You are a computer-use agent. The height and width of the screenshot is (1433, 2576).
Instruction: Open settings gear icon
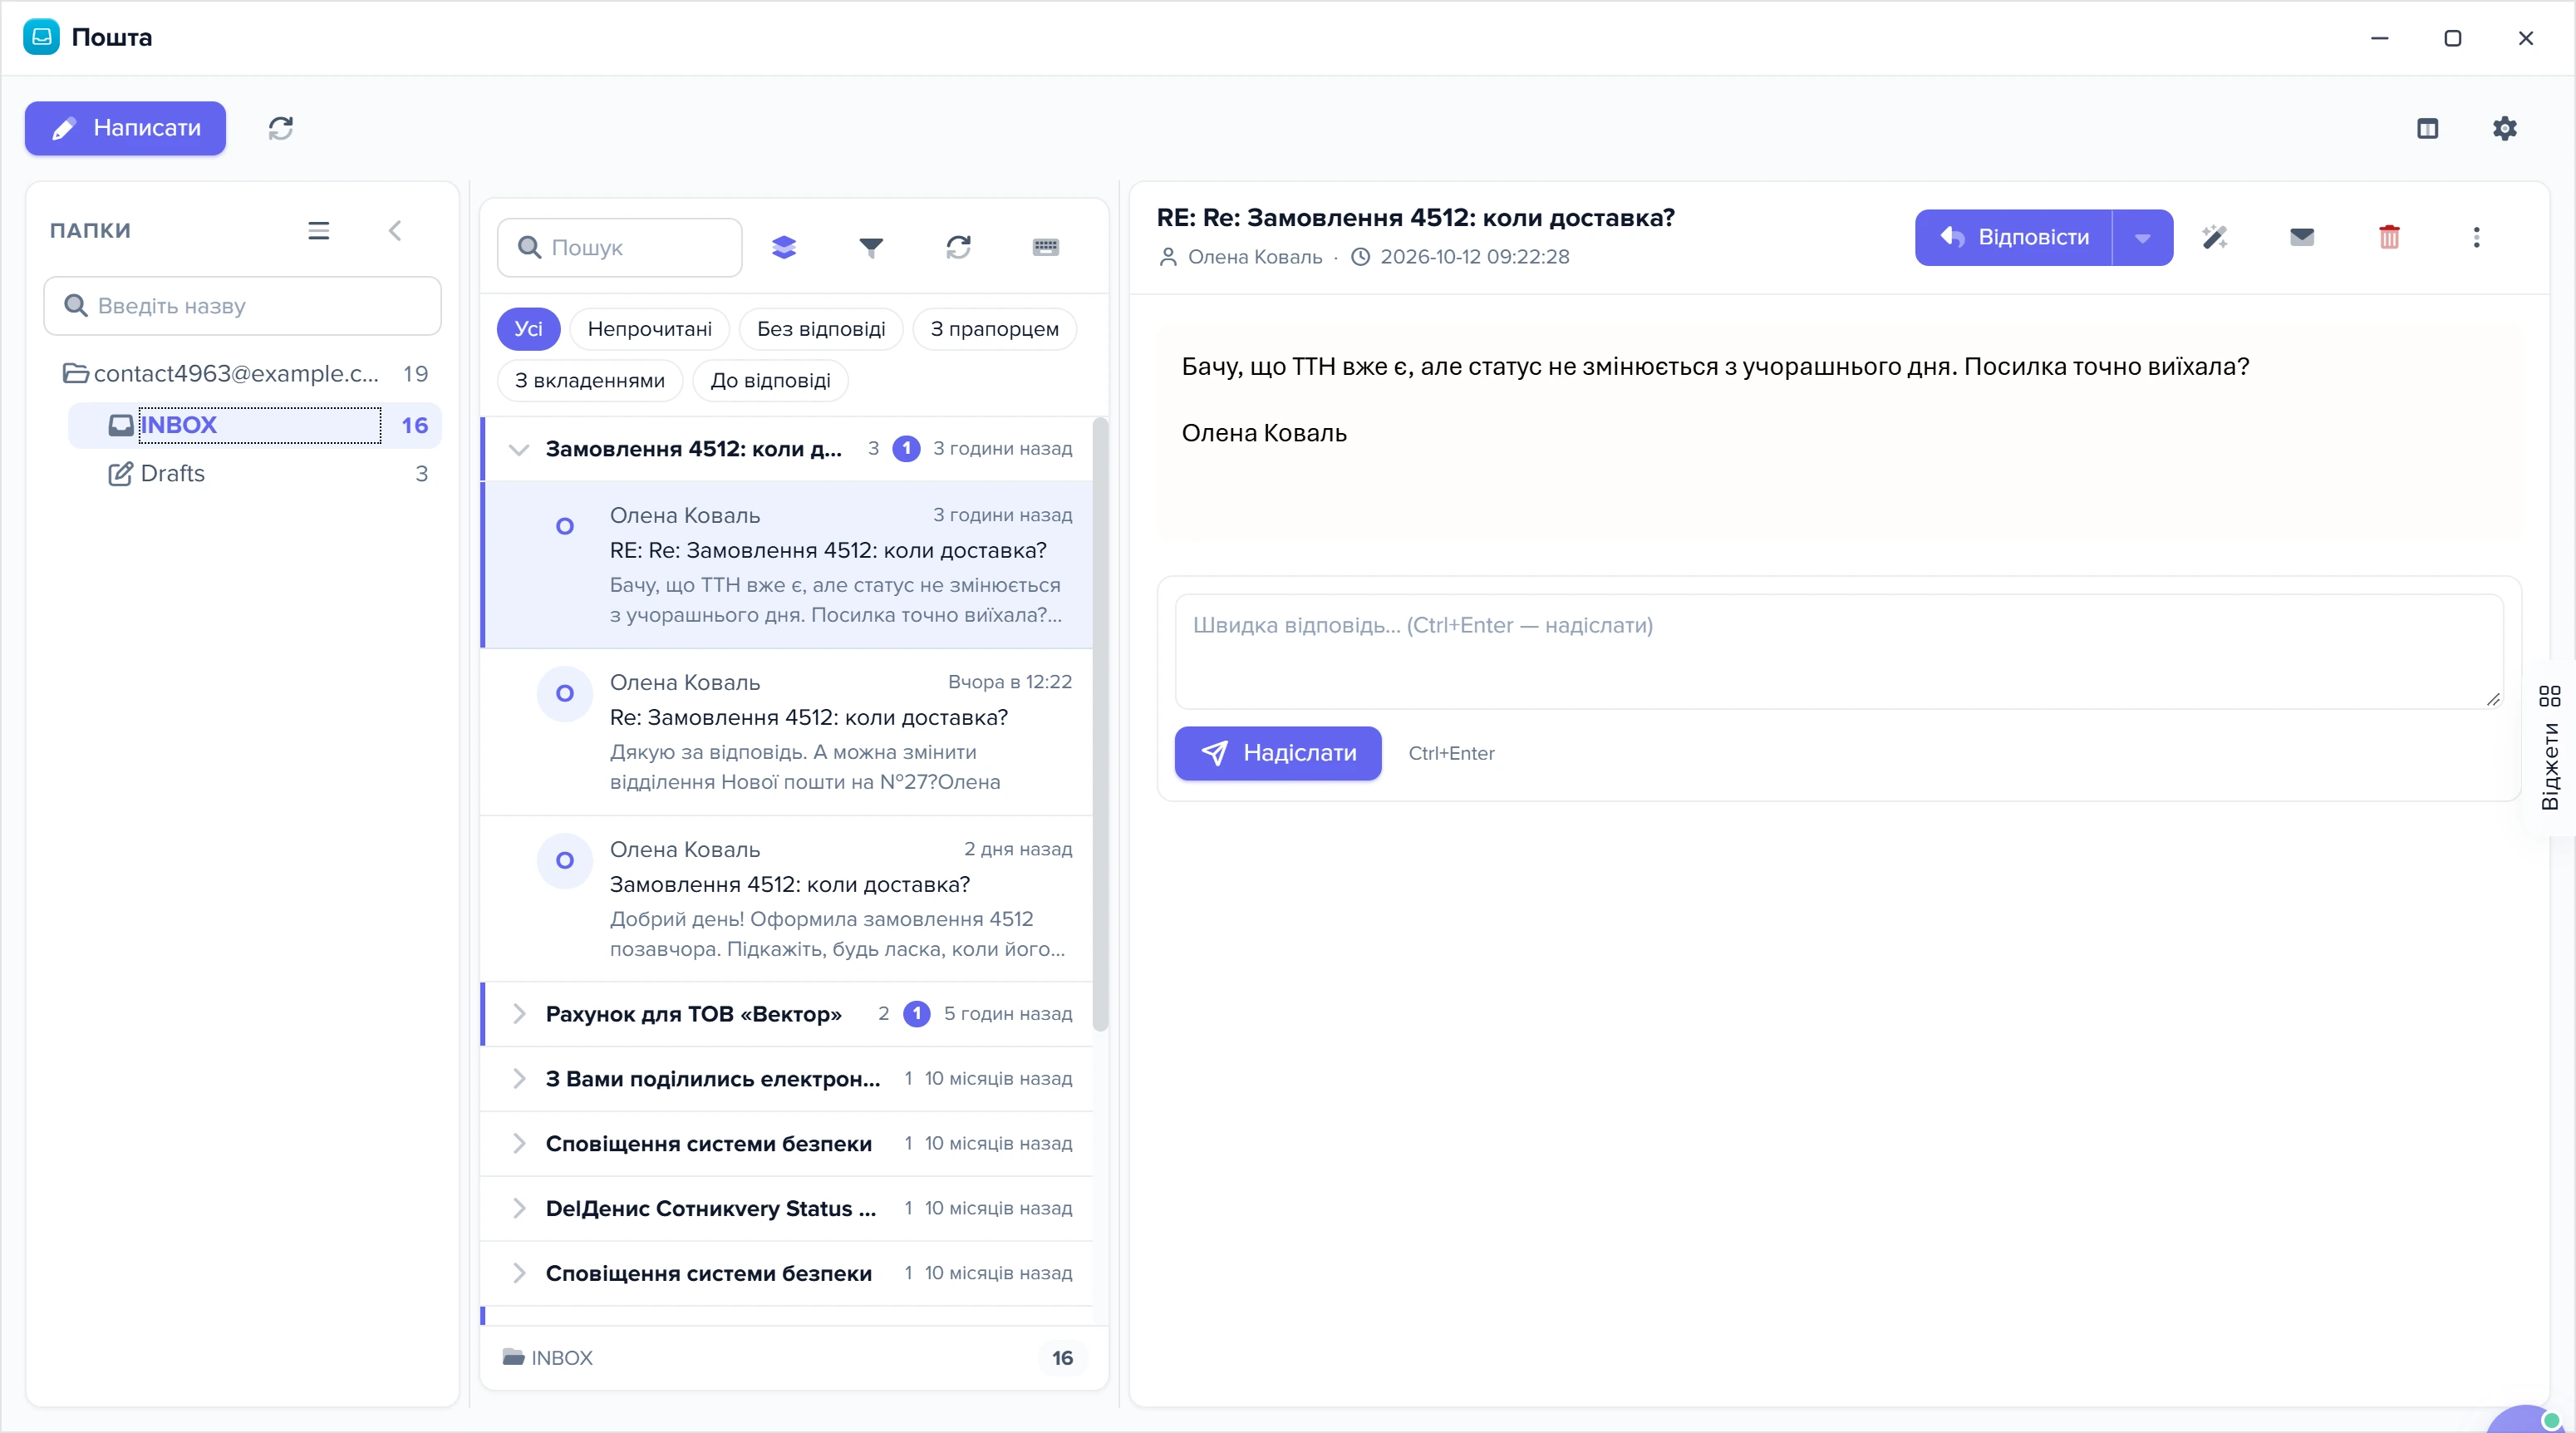pyautogui.click(x=2504, y=128)
